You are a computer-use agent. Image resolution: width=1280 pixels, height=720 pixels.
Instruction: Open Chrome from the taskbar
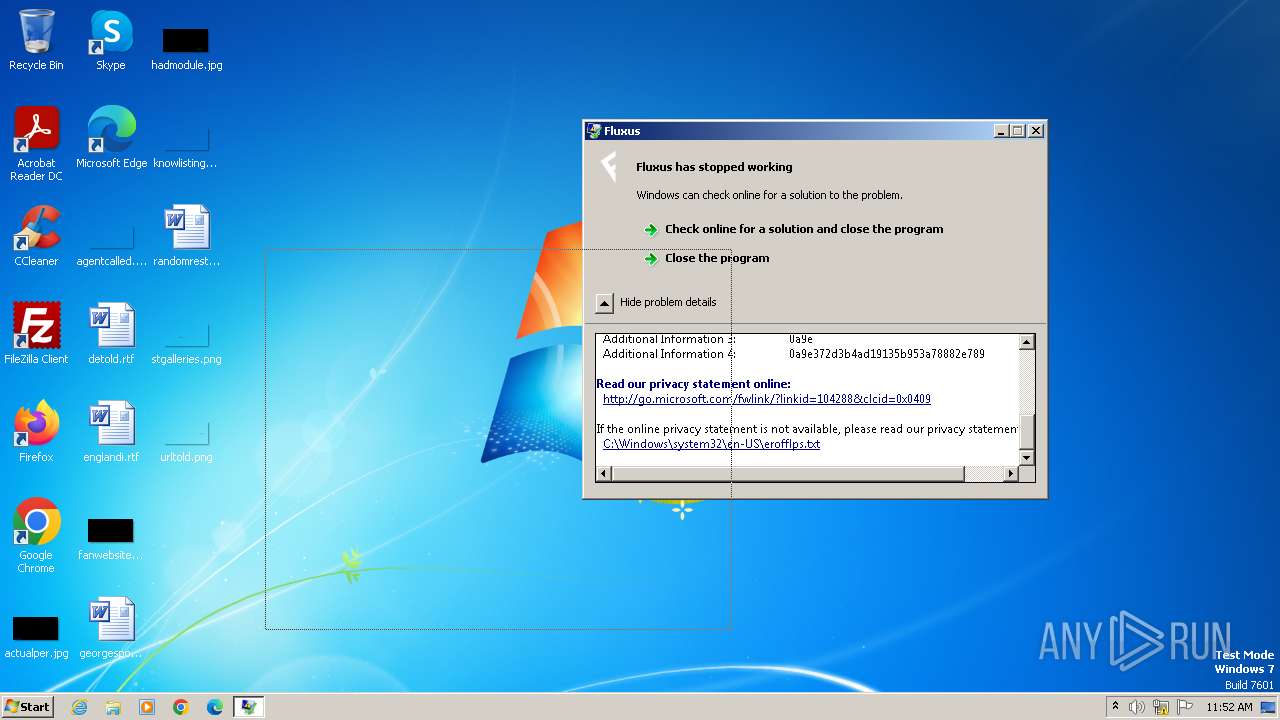pyautogui.click(x=181, y=707)
